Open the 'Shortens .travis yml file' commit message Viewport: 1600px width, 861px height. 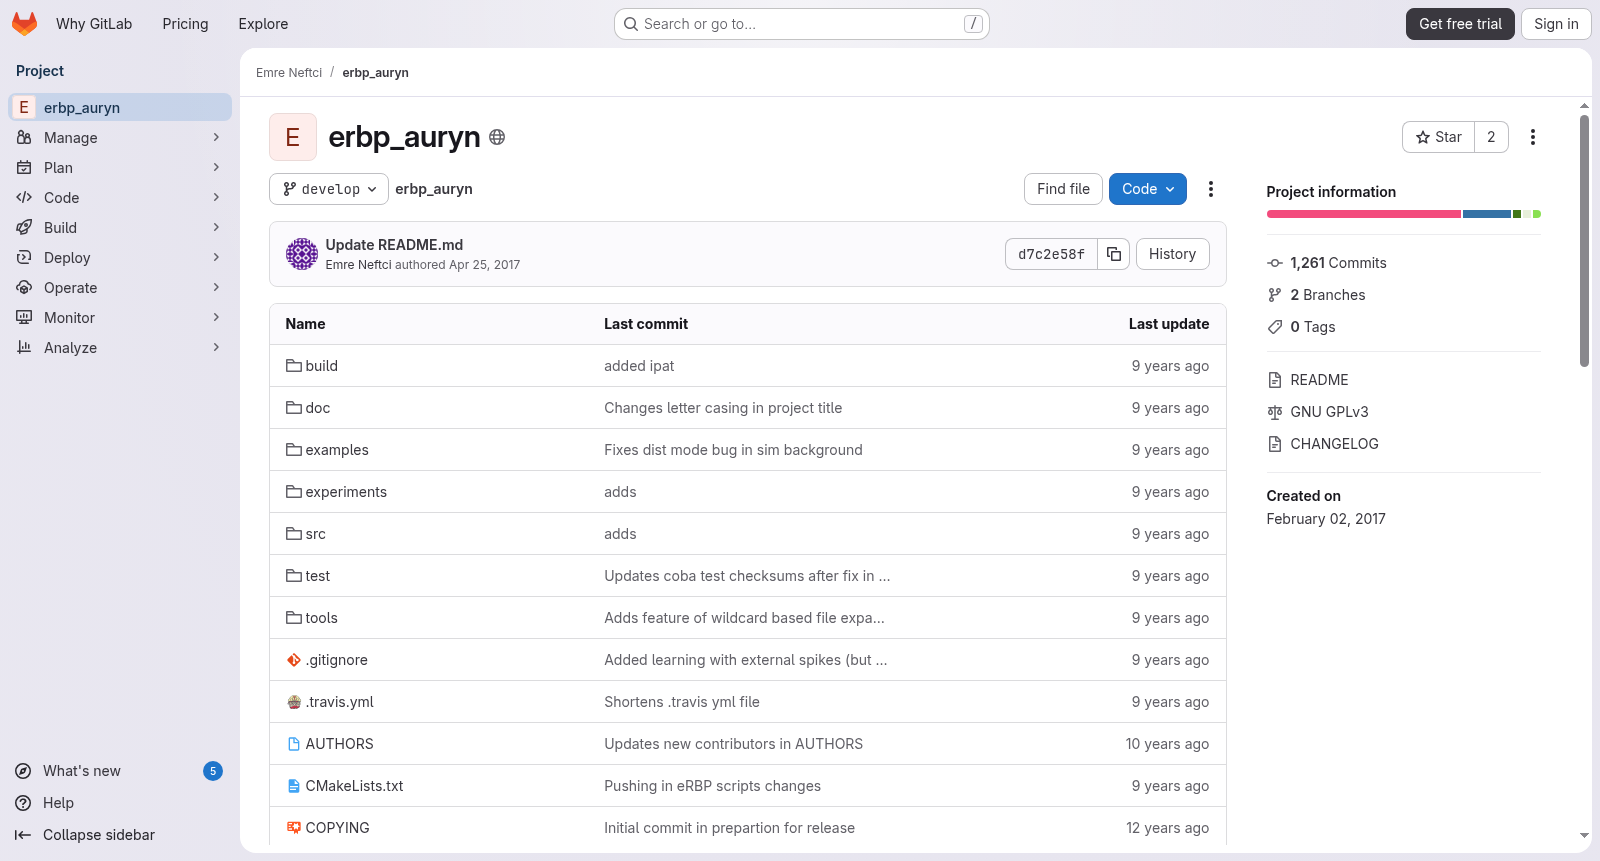(x=682, y=702)
